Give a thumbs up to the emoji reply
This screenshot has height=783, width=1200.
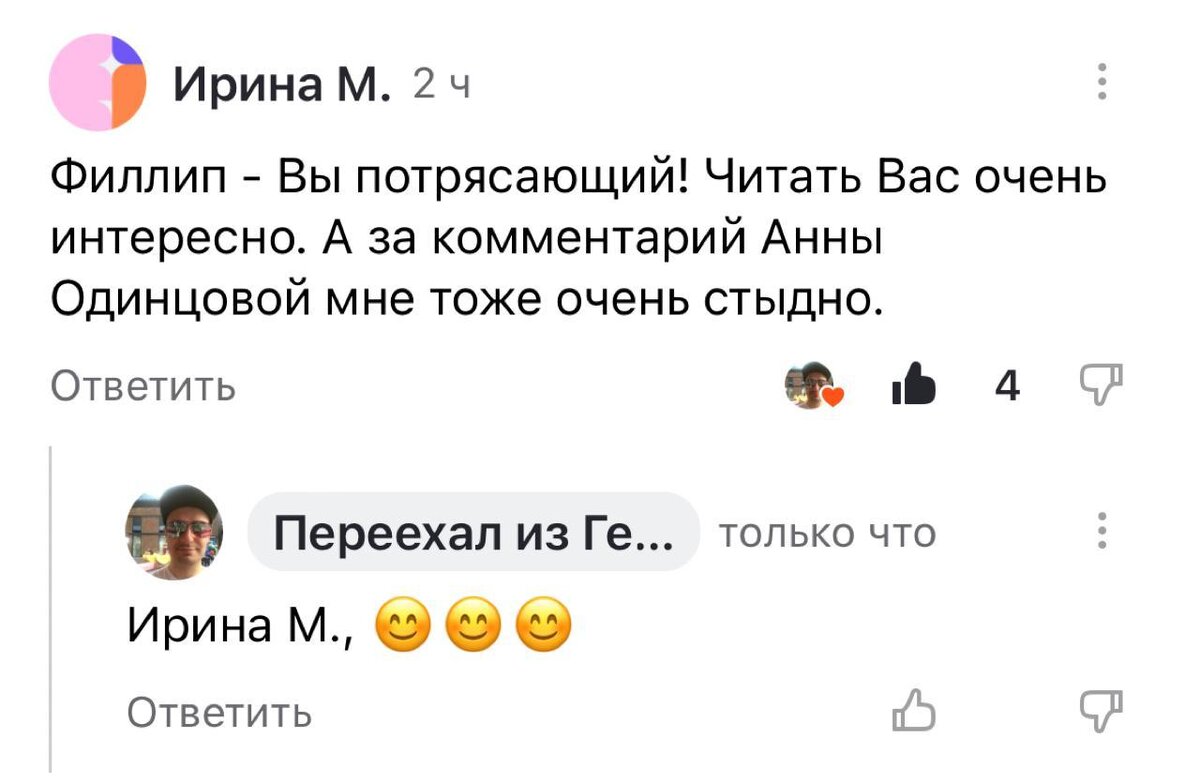(x=915, y=712)
